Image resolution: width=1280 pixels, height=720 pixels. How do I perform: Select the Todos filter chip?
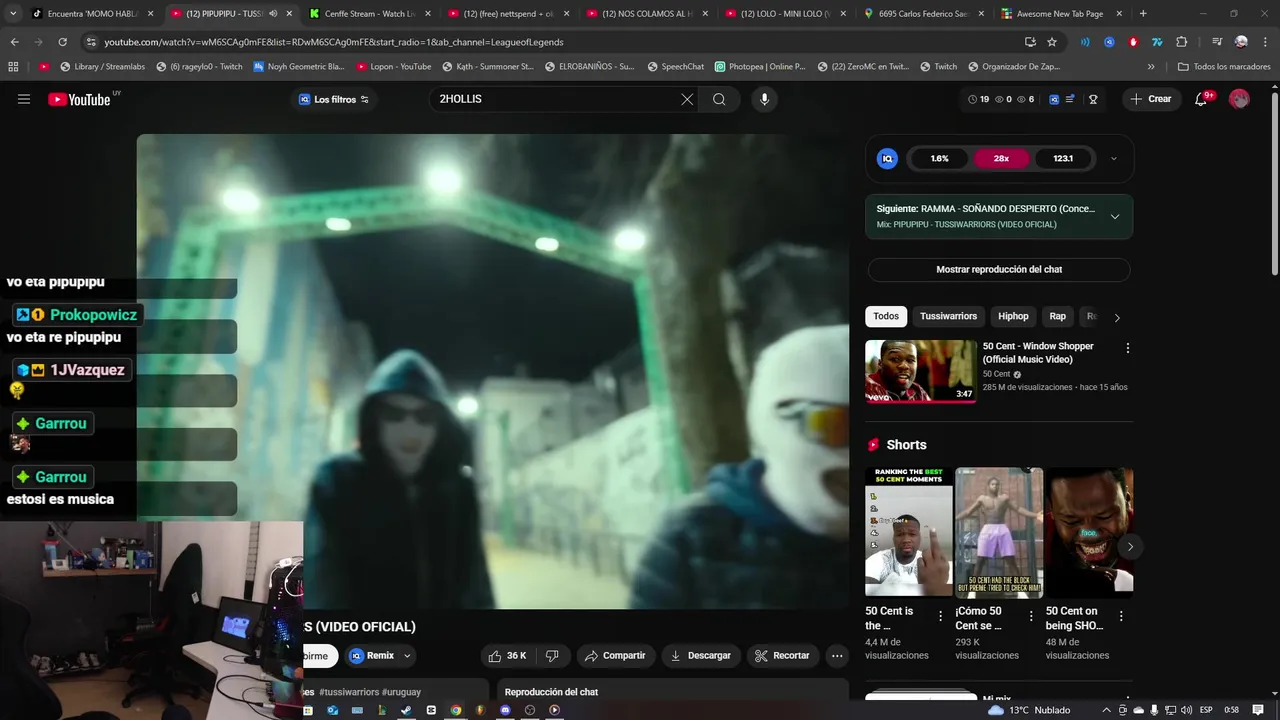[x=886, y=316]
